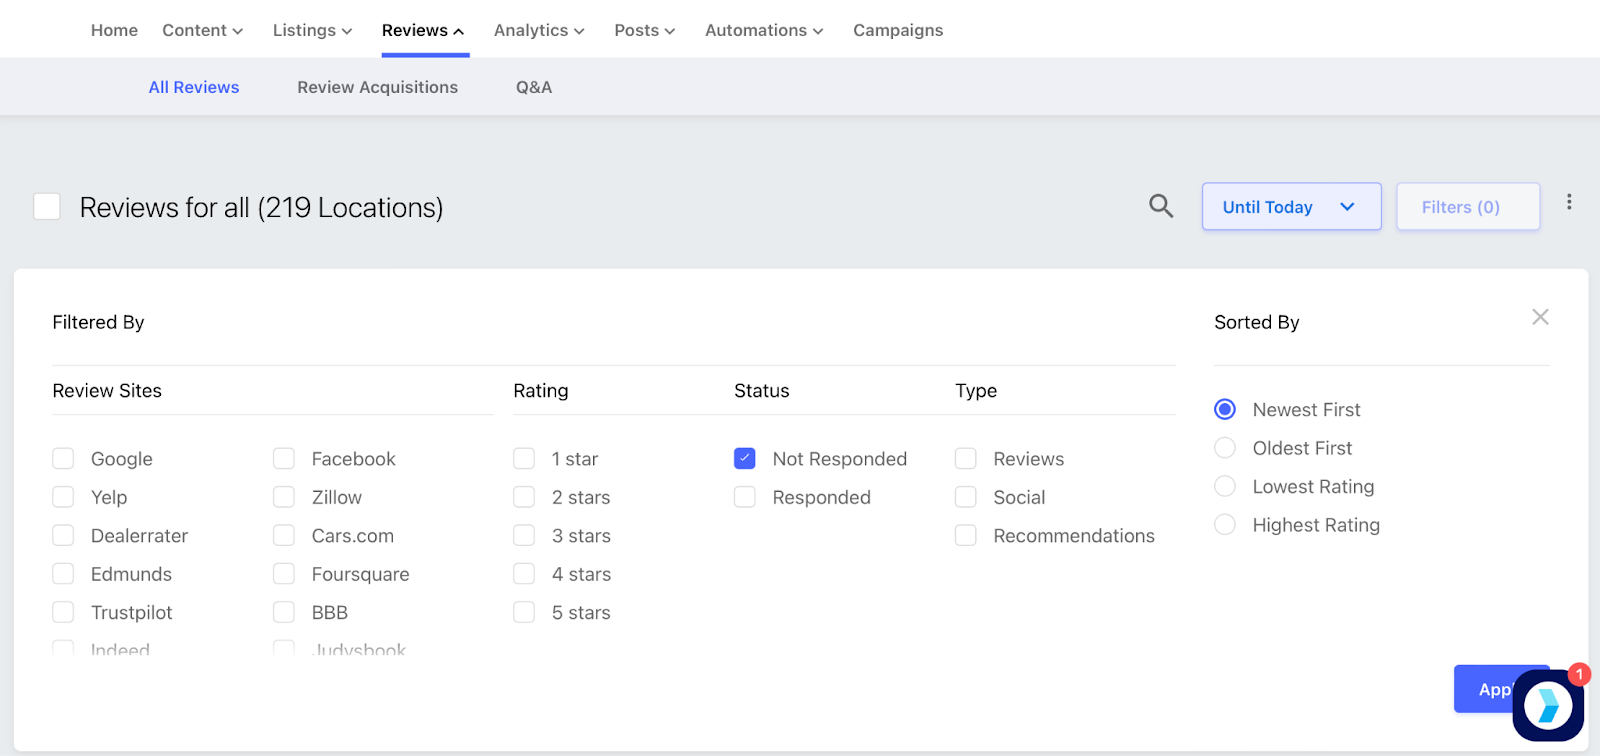
Task: Expand the Content menu
Action: [x=203, y=30]
